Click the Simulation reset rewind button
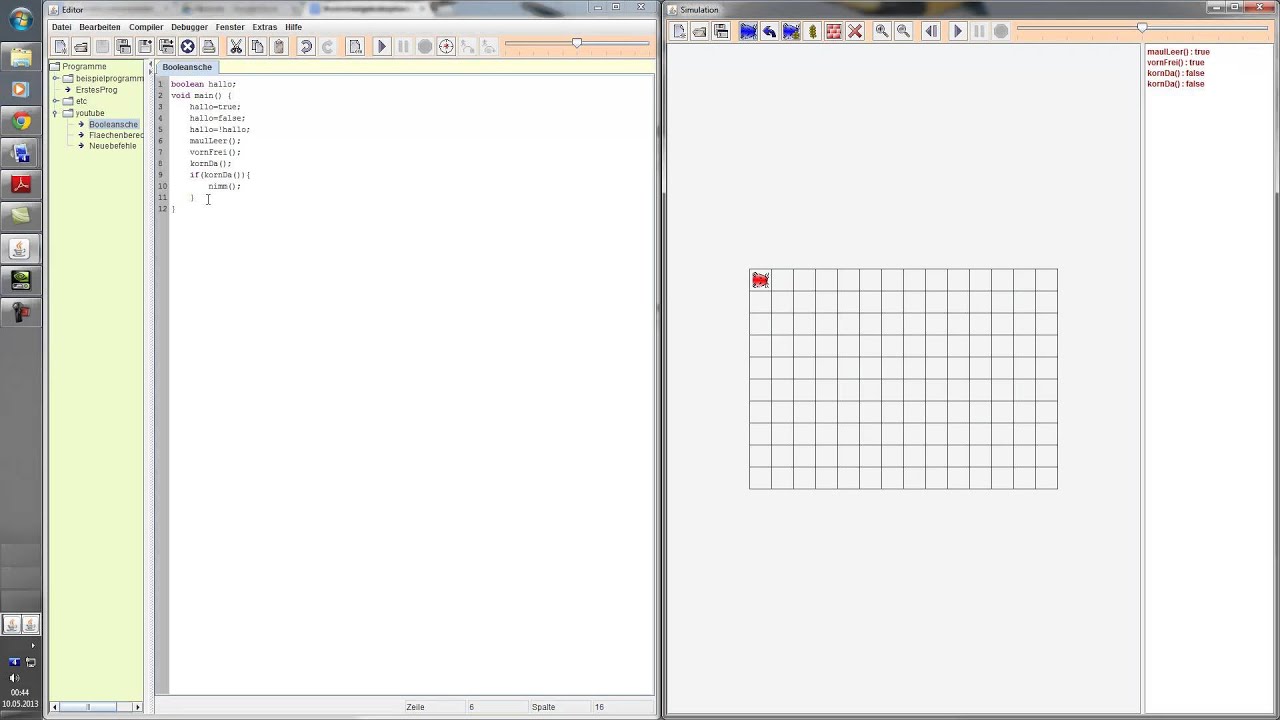The image size is (1280, 720). point(931,31)
